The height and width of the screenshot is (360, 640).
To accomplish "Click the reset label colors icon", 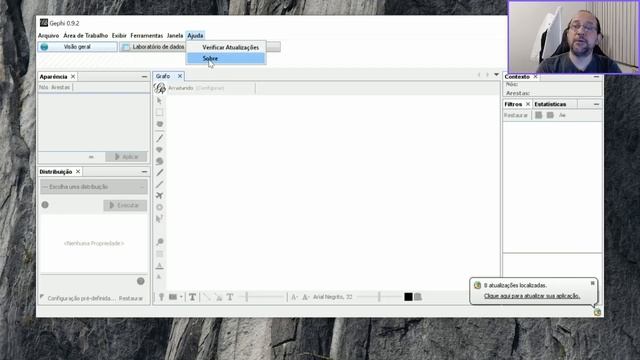I will click(x=160, y=266).
